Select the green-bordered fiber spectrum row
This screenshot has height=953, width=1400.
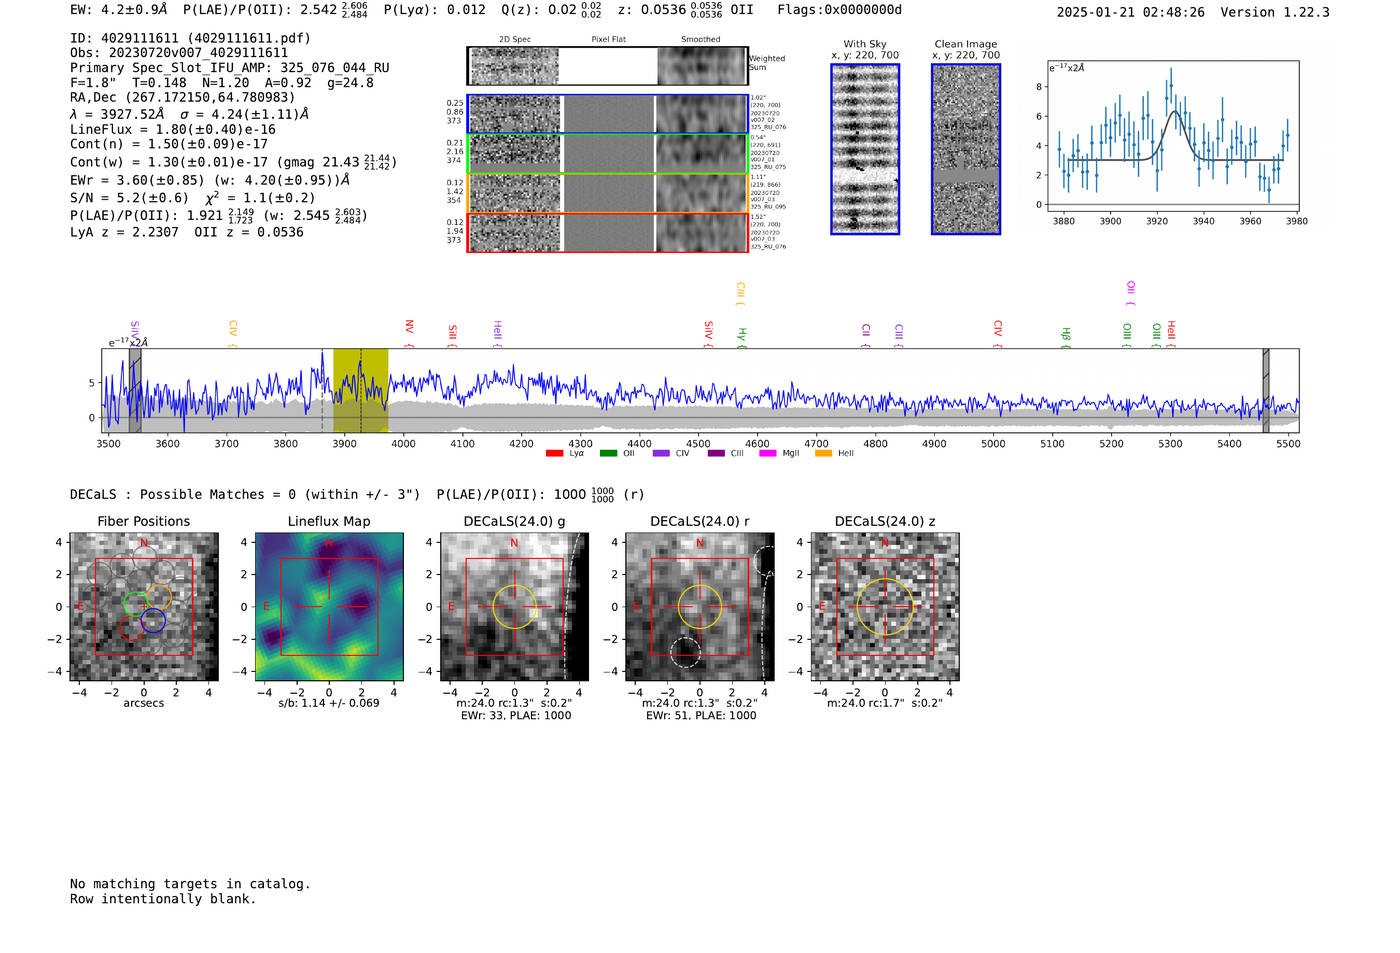click(608, 154)
